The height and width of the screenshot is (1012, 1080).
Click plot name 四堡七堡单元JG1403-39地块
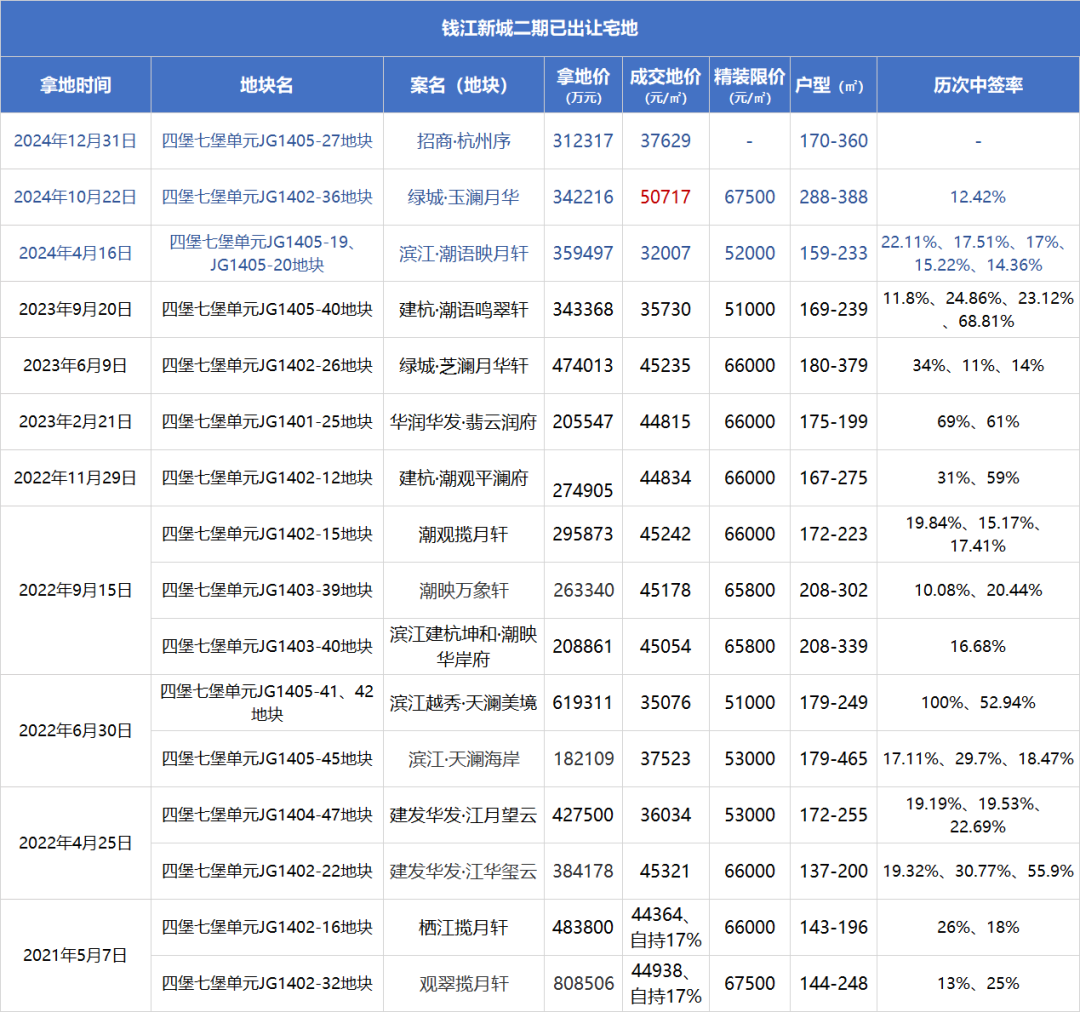267,590
